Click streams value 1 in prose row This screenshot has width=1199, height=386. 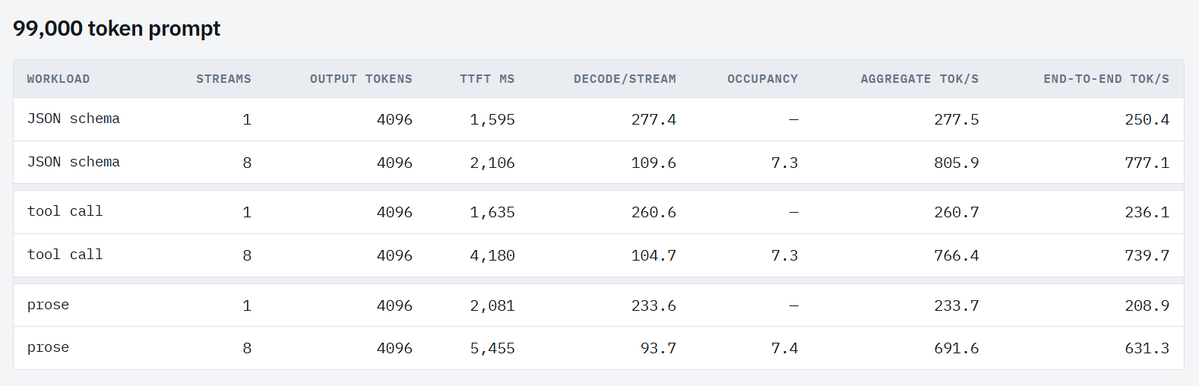click(247, 306)
